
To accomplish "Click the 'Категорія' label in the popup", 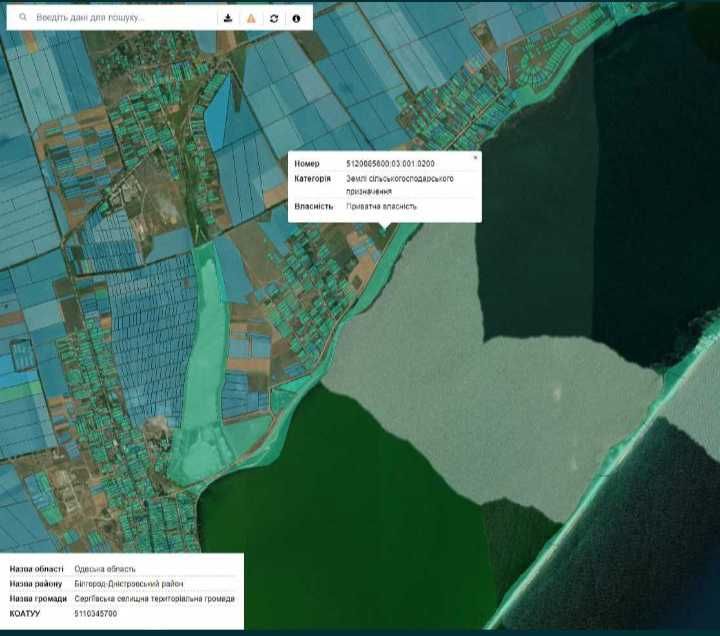I will 312,178.
